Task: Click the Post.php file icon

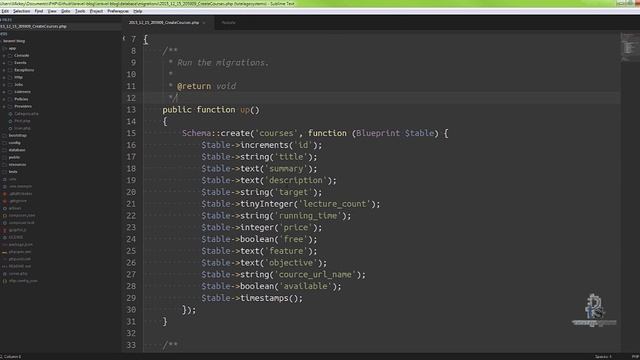Action: (x=11, y=121)
